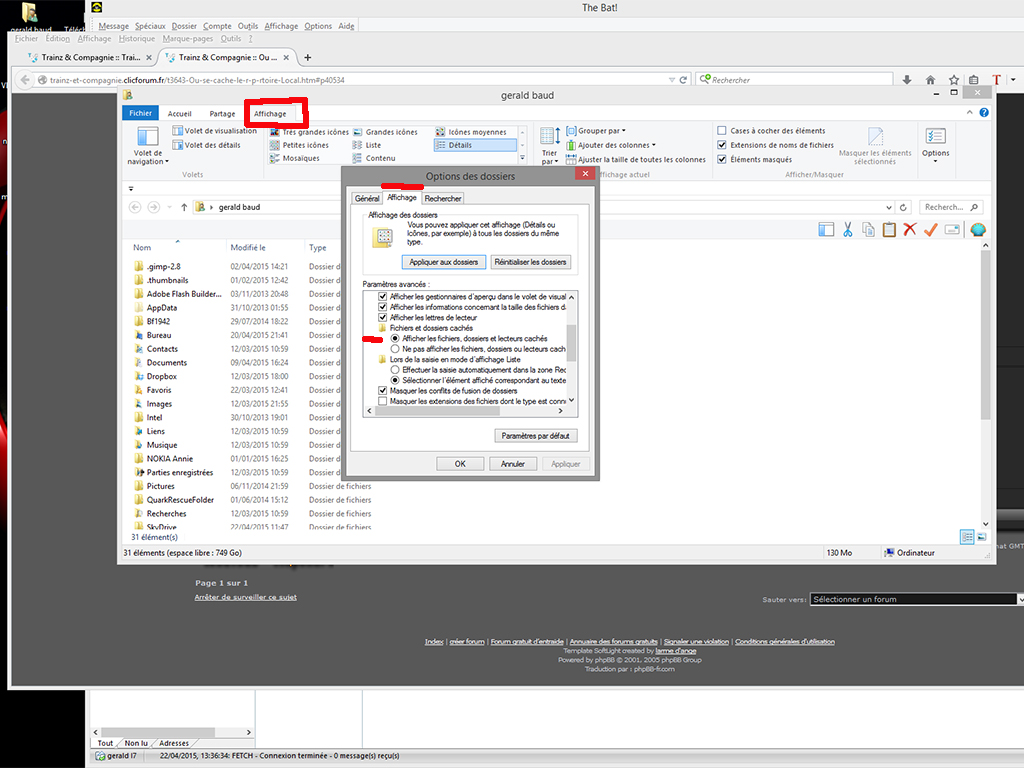1024x768 pixels.
Task: Select Détails layout option
Action: pos(475,145)
